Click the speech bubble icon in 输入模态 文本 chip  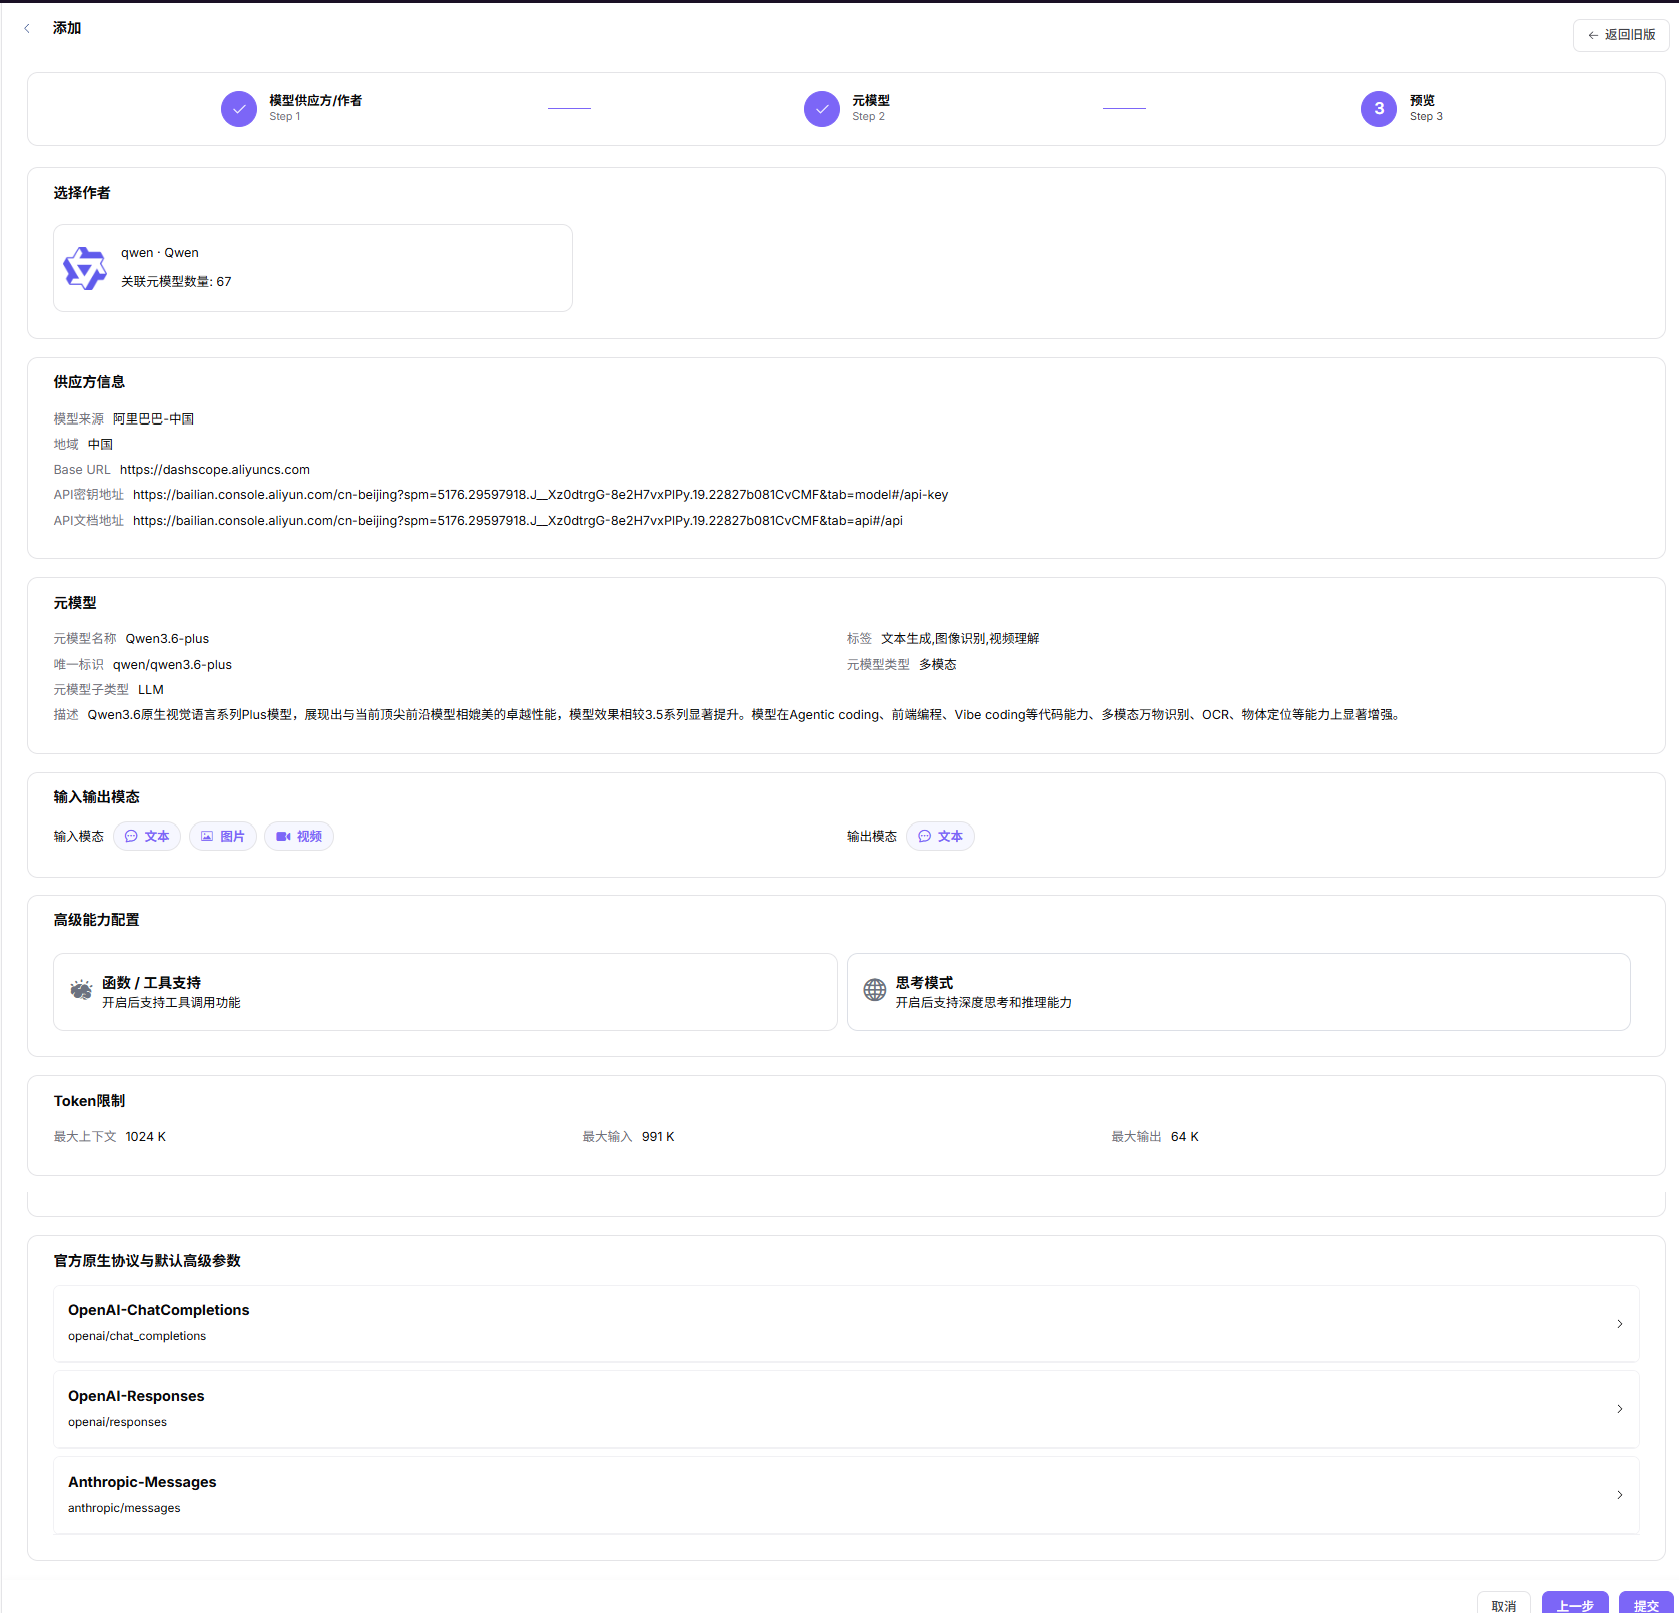(x=131, y=837)
